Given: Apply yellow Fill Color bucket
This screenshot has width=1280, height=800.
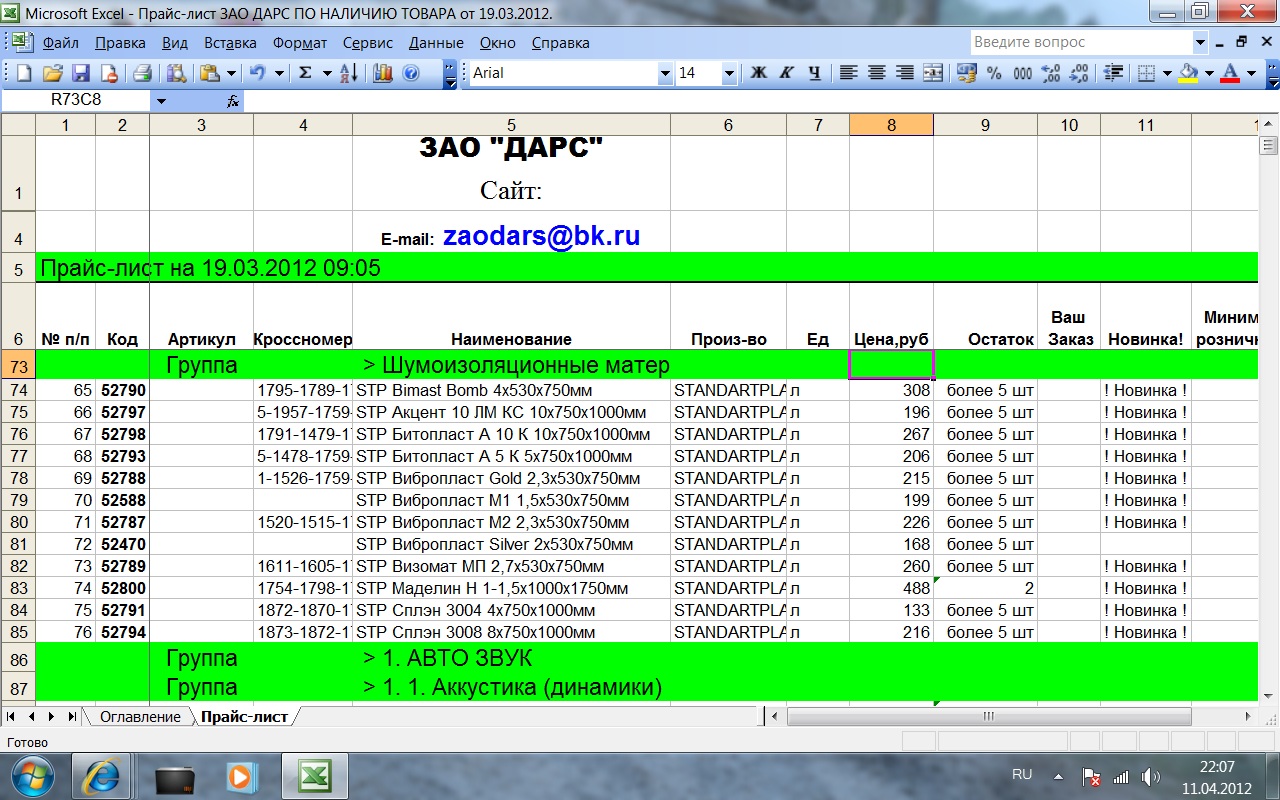Looking at the screenshot, I should click(x=1189, y=73).
